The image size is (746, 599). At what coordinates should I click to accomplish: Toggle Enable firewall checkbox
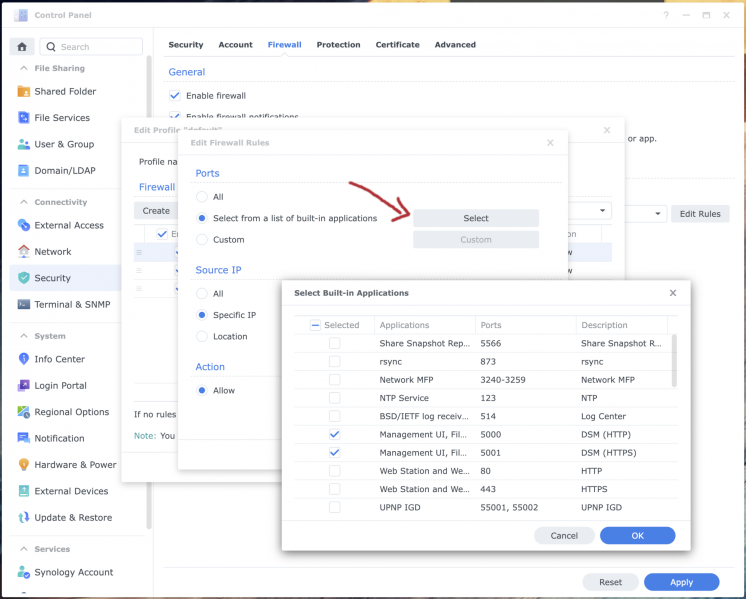[x=175, y=96]
